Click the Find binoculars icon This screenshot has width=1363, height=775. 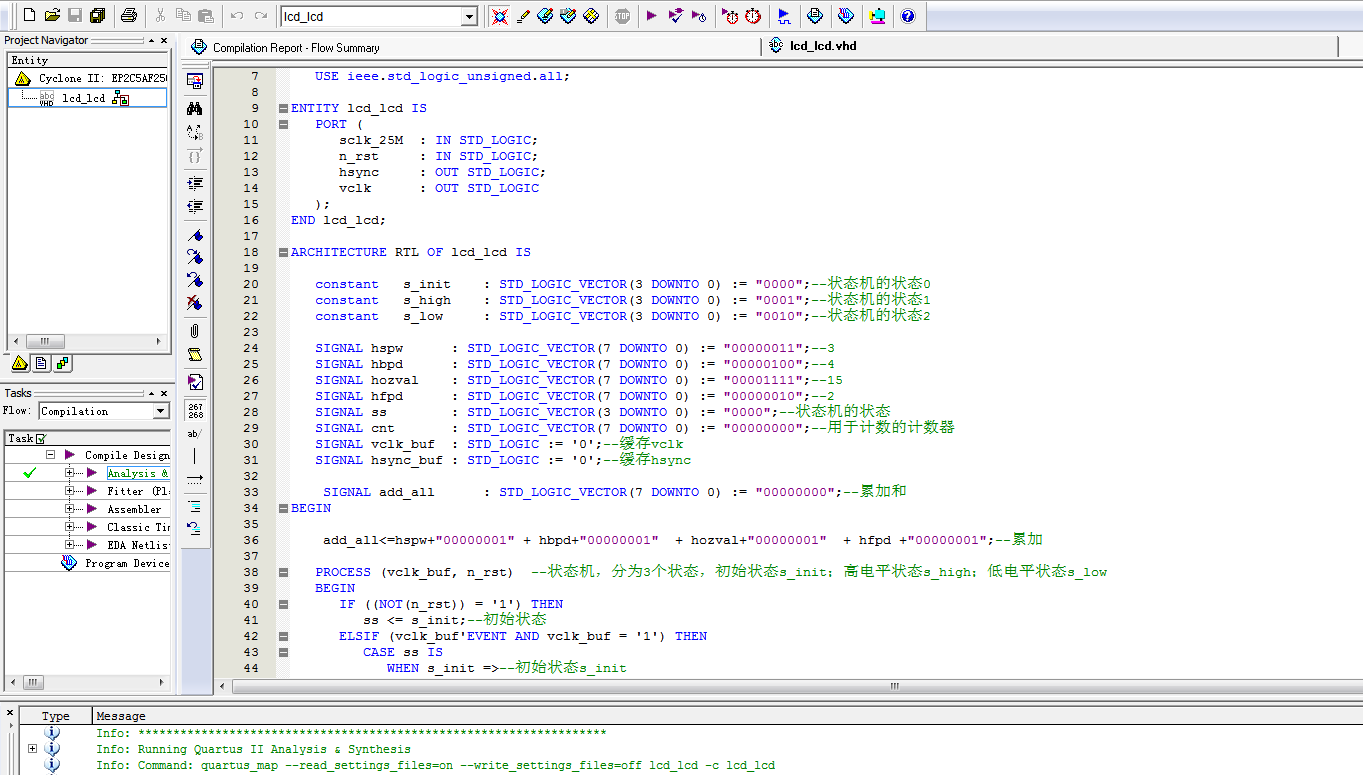pos(195,108)
